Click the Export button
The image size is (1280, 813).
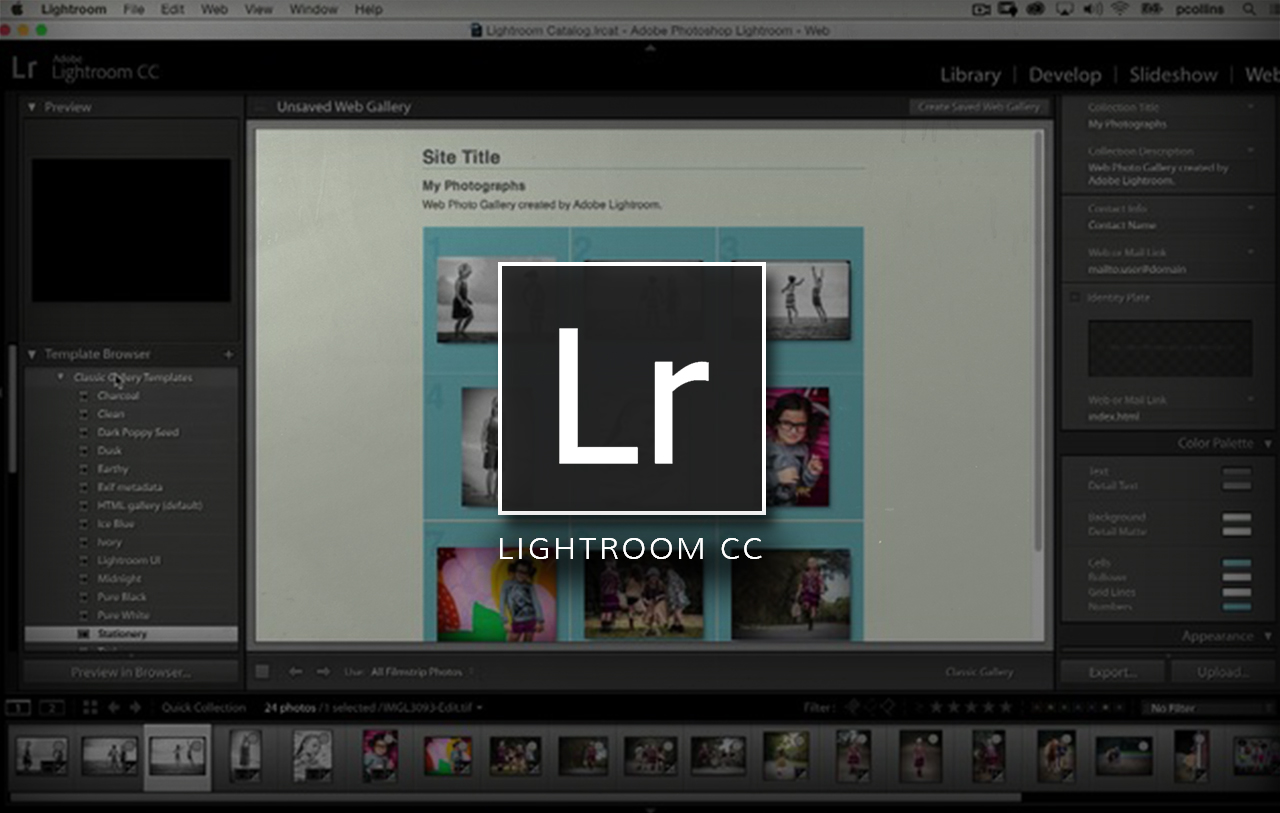coord(1112,672)
